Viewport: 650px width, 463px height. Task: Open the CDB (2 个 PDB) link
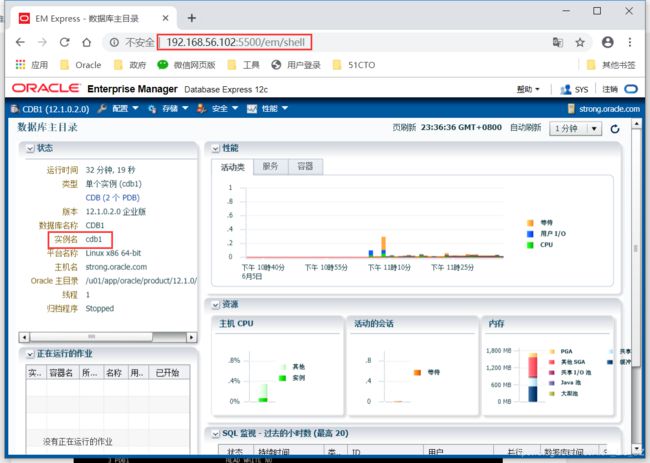[x=112, y=198]
